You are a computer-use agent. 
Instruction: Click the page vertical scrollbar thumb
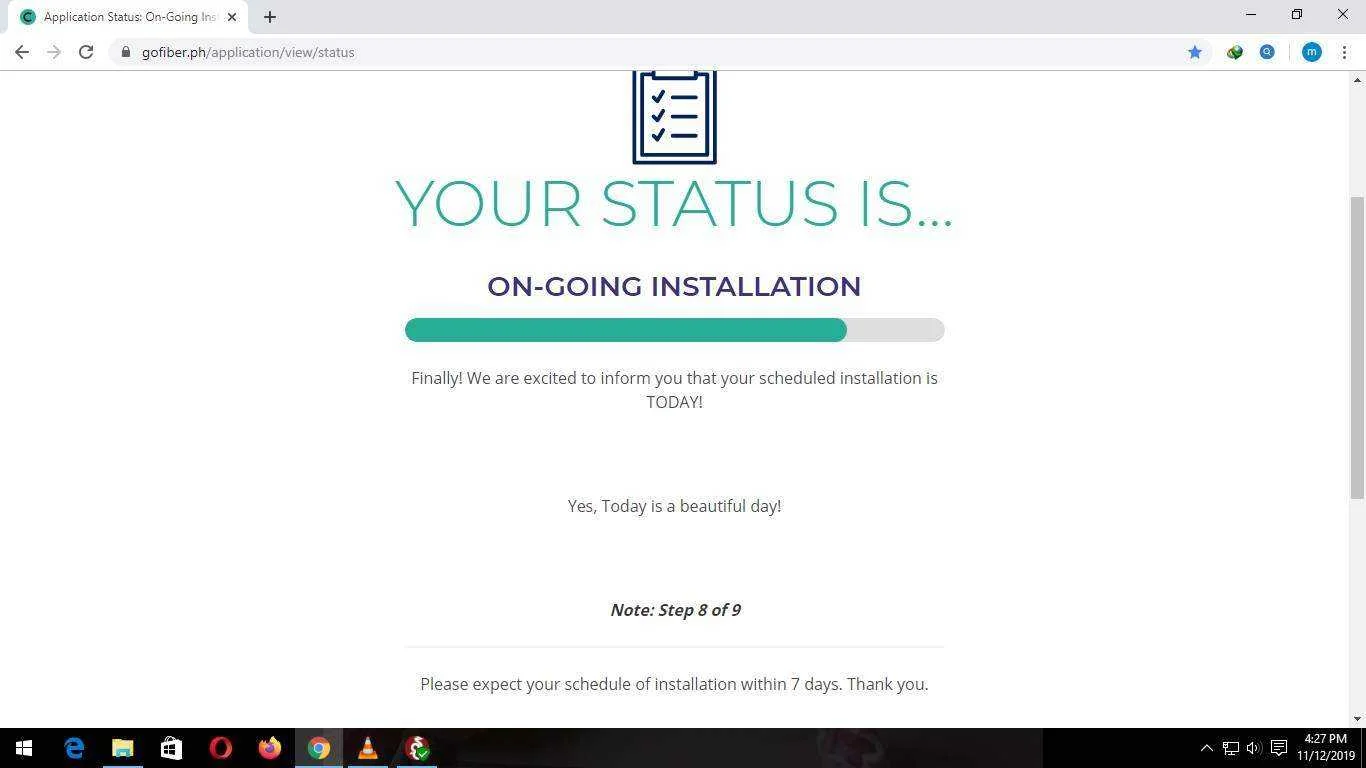point(1357,347)
